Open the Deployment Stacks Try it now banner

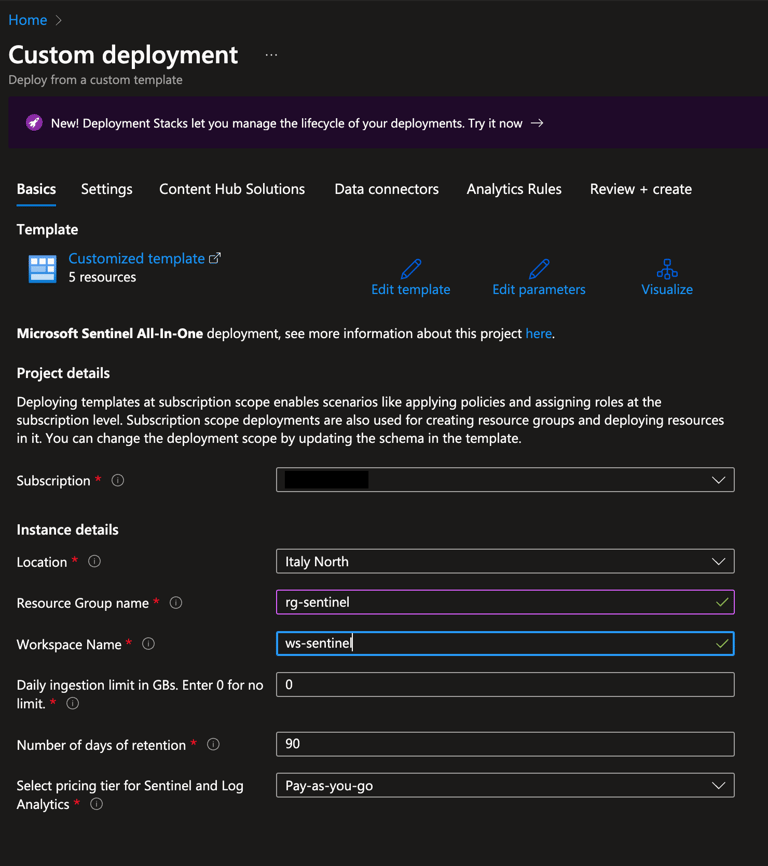[388, 123]
